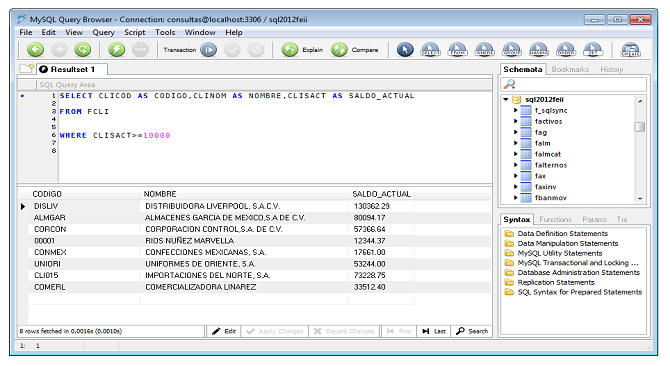The width and height of the screenshot is (670, 366).
Task: Execute the query with lightning icon
Action: [116, 50]
